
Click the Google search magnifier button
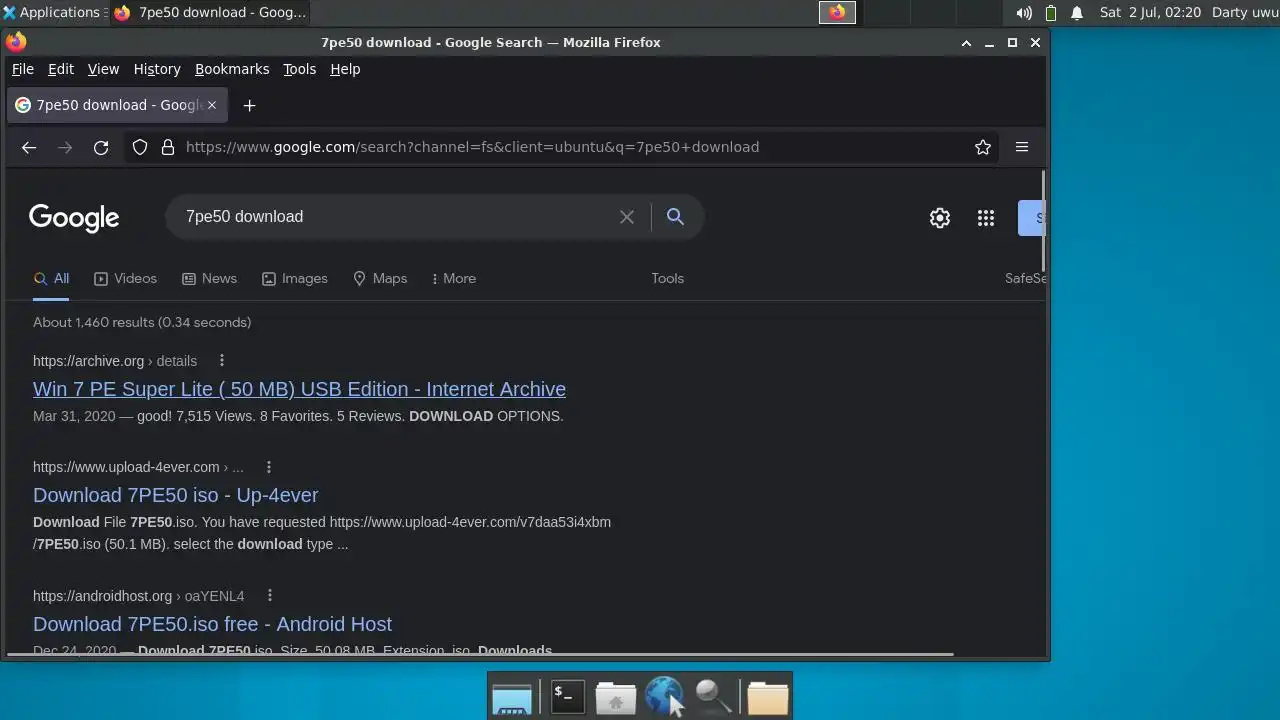coord(676,217)
